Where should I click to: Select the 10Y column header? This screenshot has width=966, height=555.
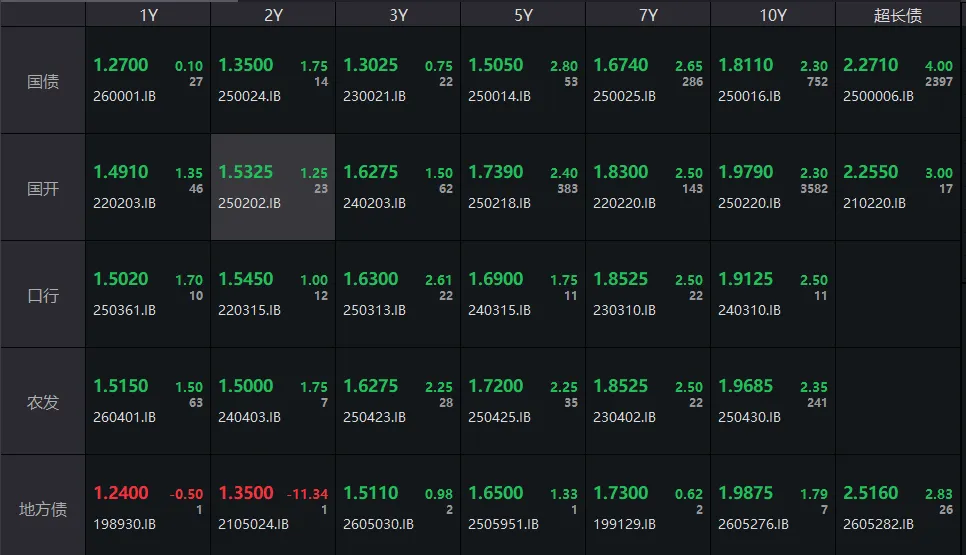point(773,15)
